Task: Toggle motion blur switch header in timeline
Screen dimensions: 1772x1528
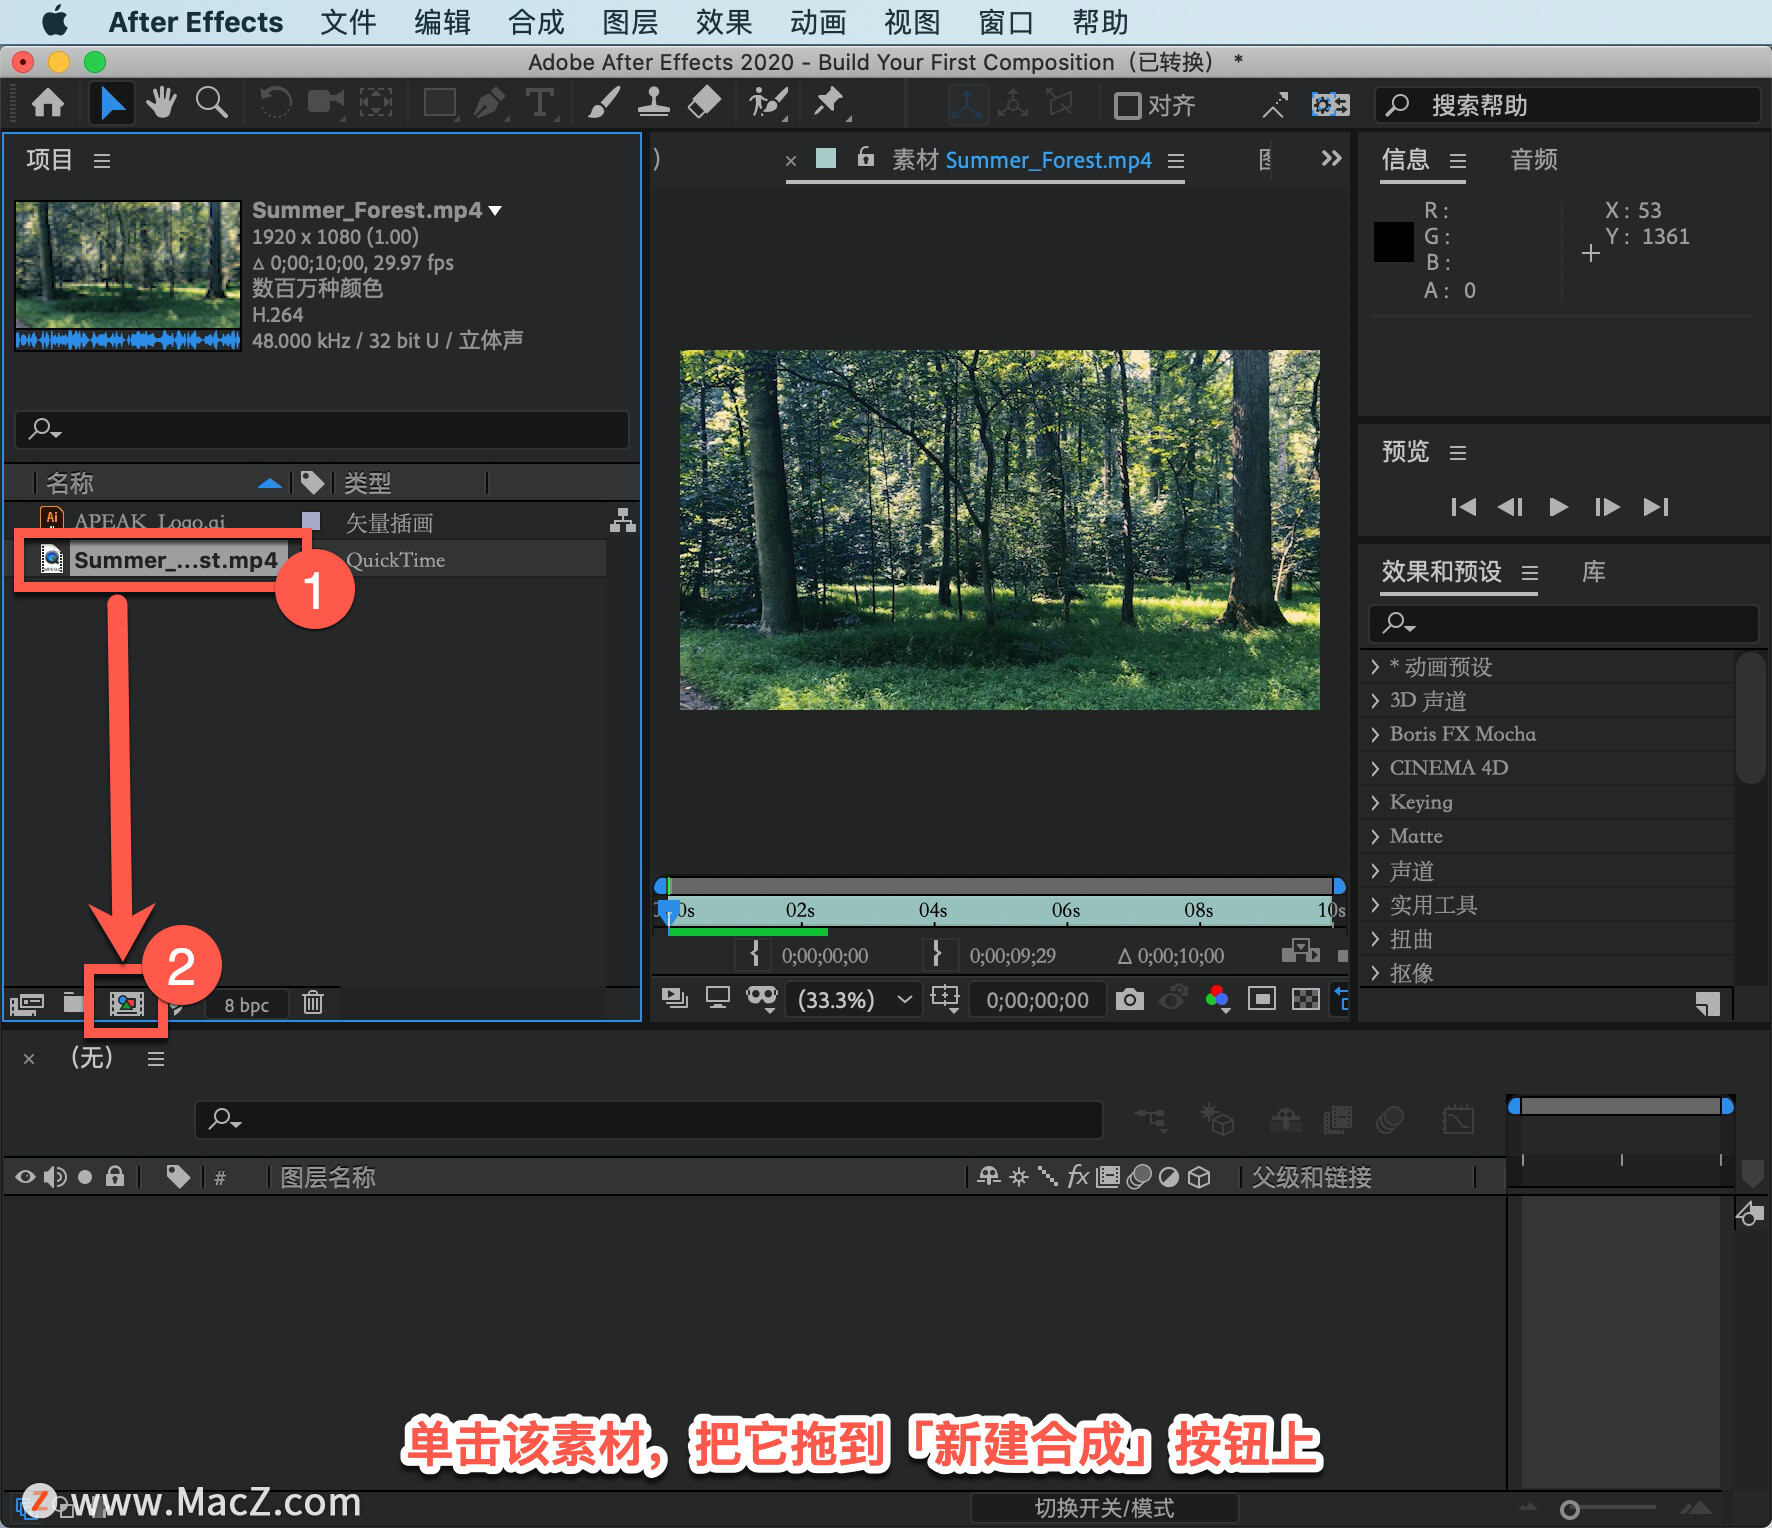Action: 1138,1177
